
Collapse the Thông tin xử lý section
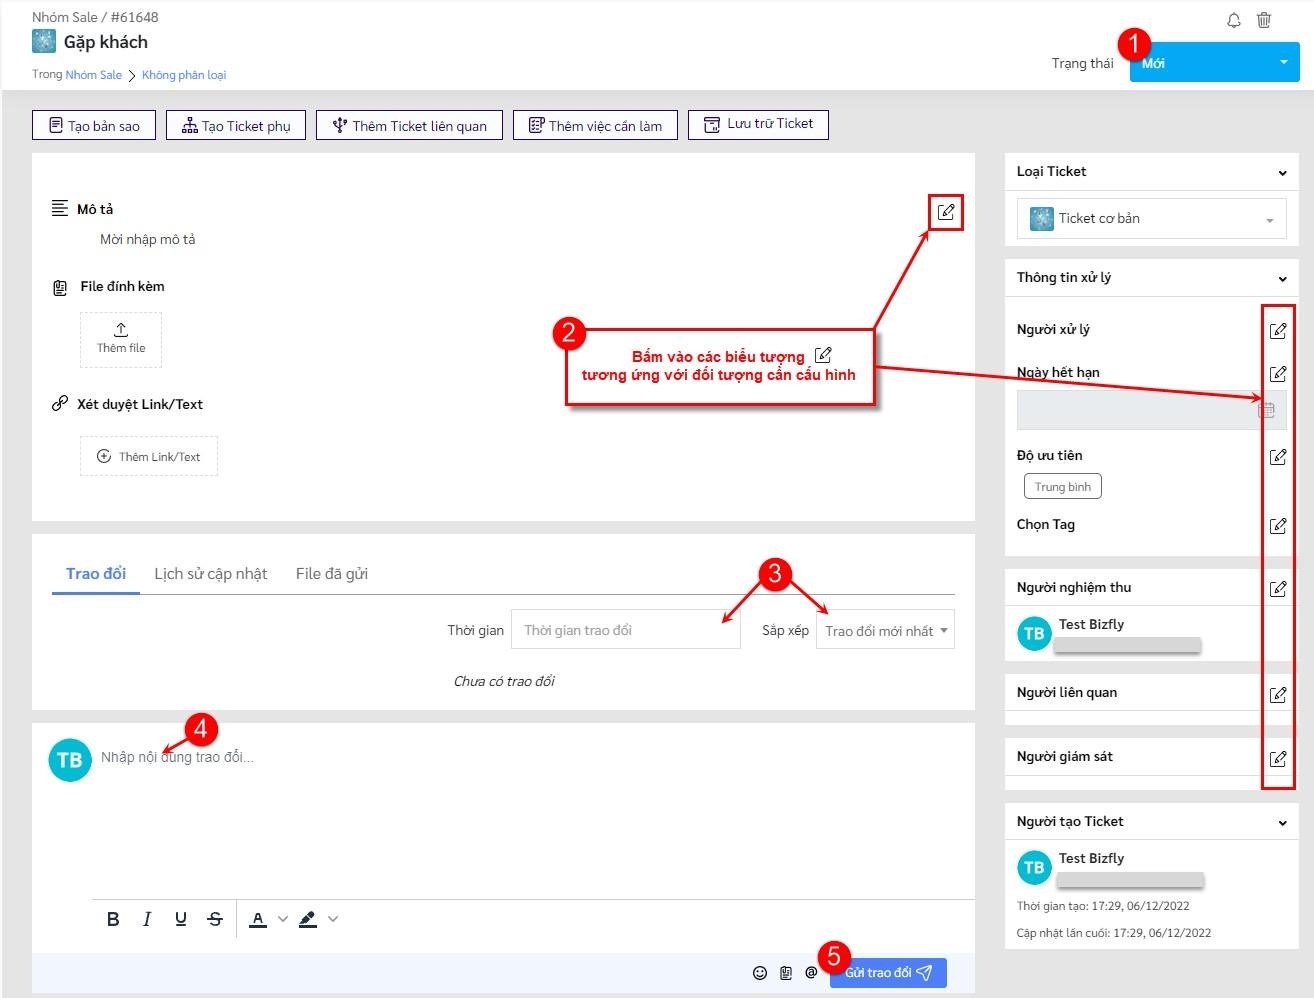tap(1282, 279)
